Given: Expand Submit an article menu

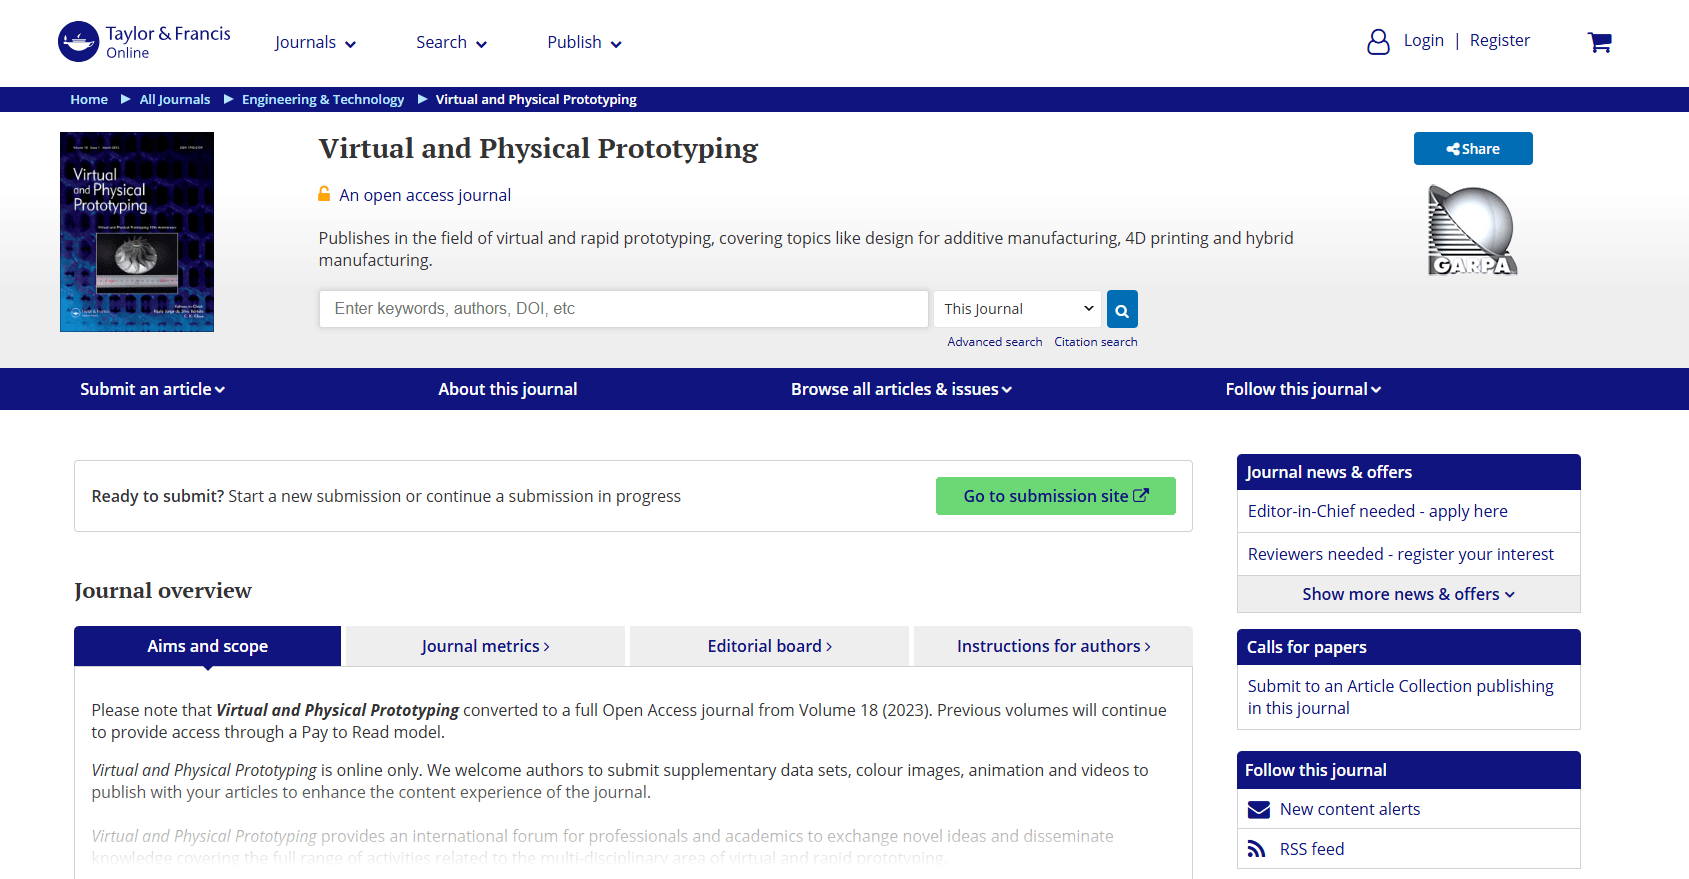Looking at the screenshot, I should (152, 389).
